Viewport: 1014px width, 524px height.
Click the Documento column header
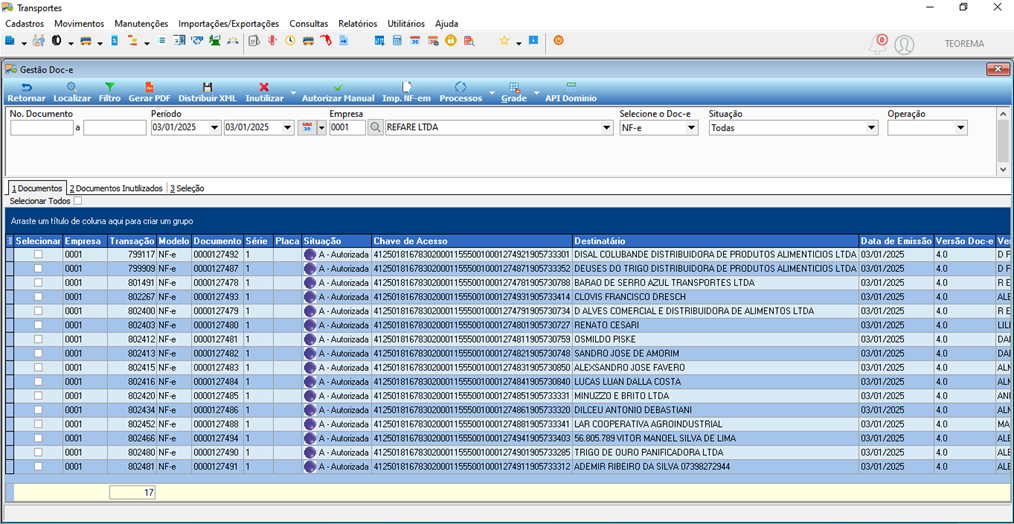(217, 241)
